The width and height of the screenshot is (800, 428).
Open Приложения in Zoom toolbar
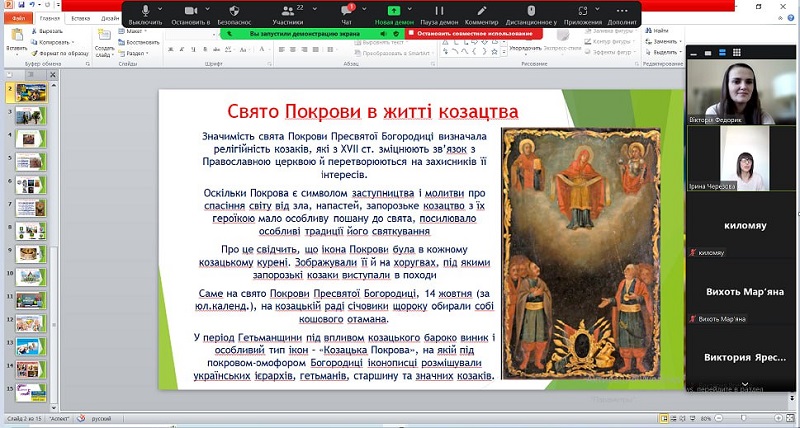[x=583, y=14]
